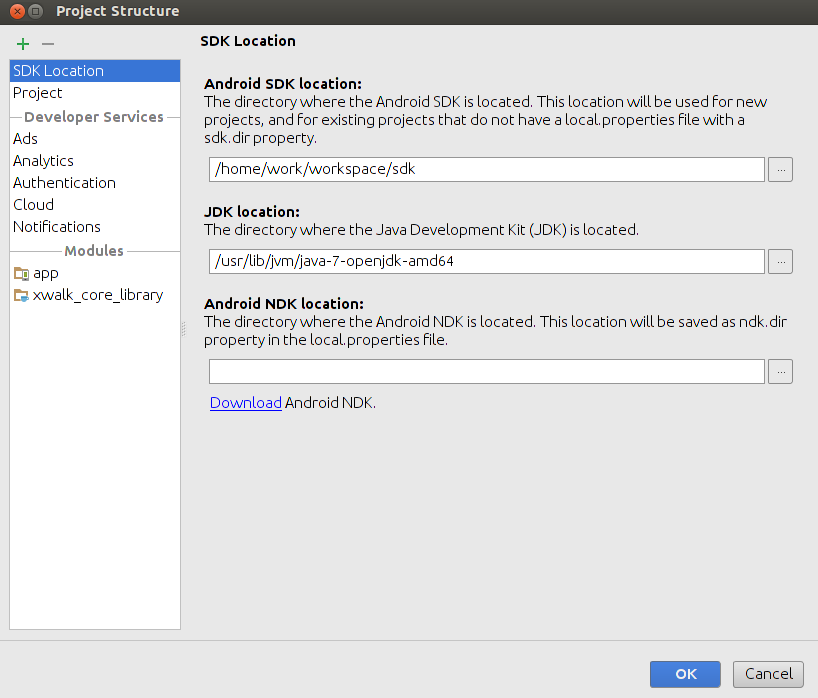Select Ads under Developer Services
The width and height of the screenshot is (818, 698).
click(26, 139)
